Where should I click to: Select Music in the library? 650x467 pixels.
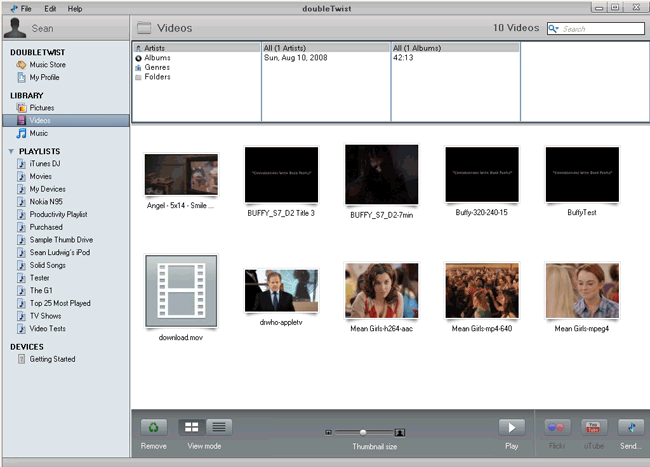[x=38, y=133]
